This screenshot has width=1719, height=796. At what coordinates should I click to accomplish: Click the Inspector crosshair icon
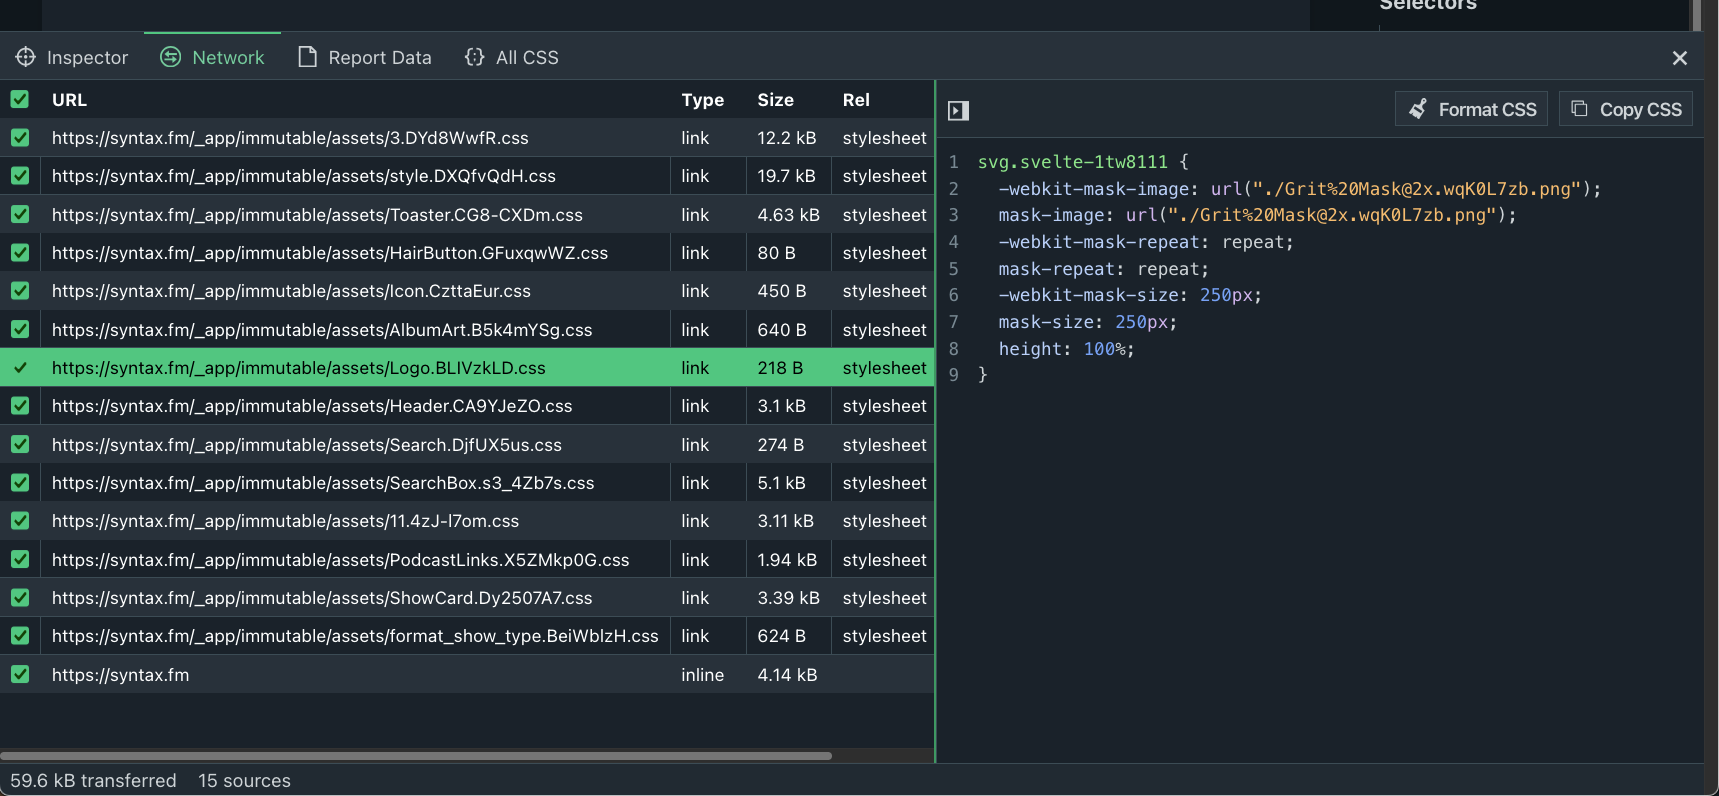point(26,57)
